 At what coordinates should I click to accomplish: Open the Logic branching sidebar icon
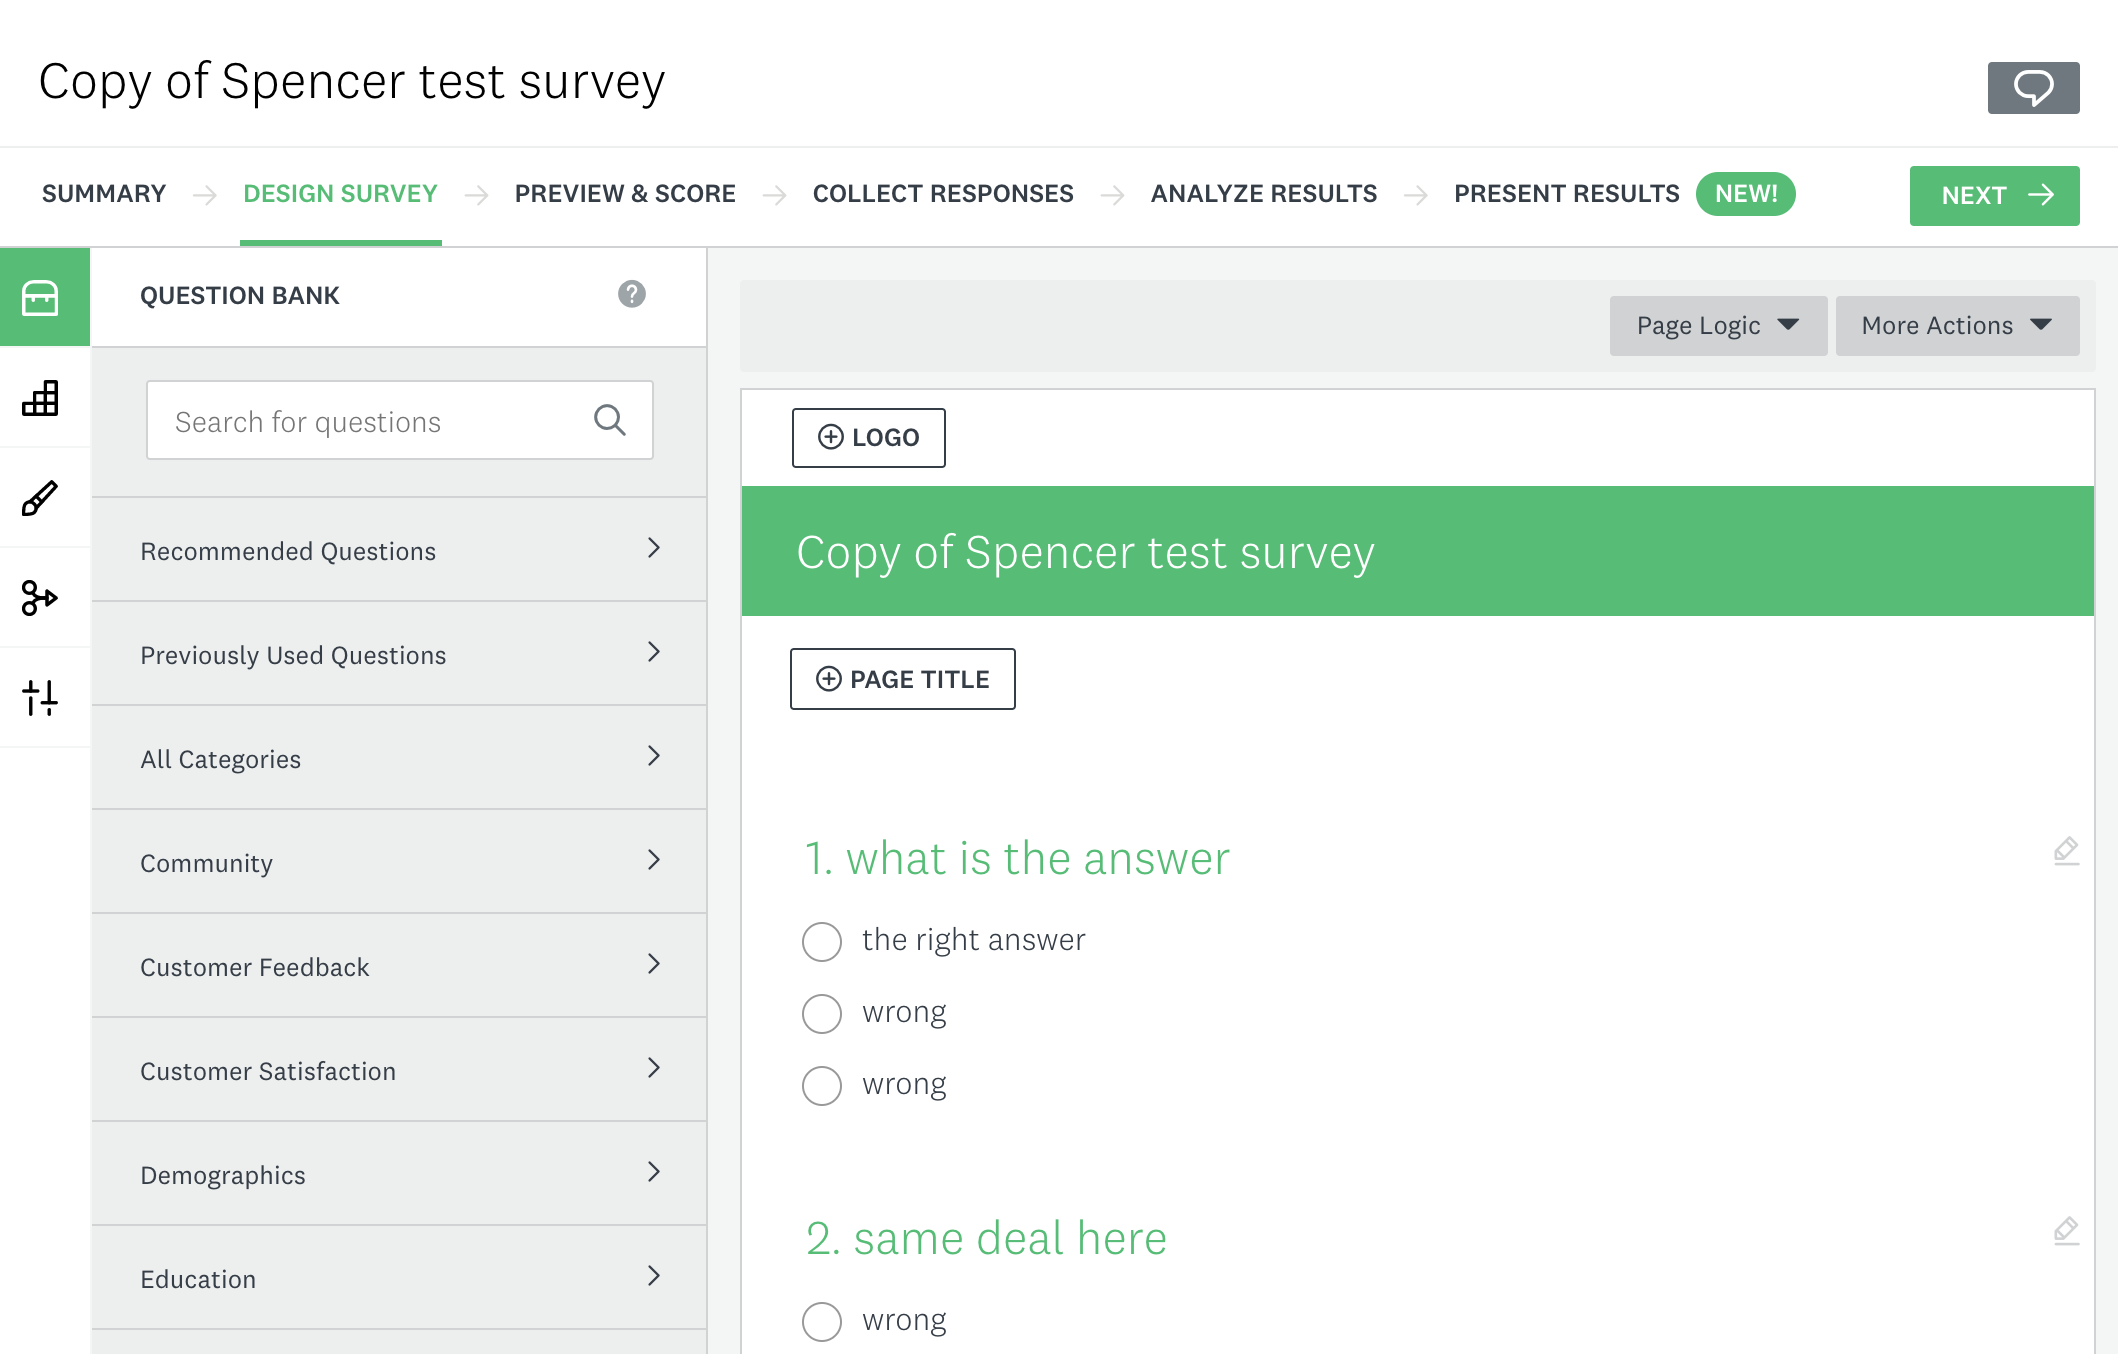(41, 598)
